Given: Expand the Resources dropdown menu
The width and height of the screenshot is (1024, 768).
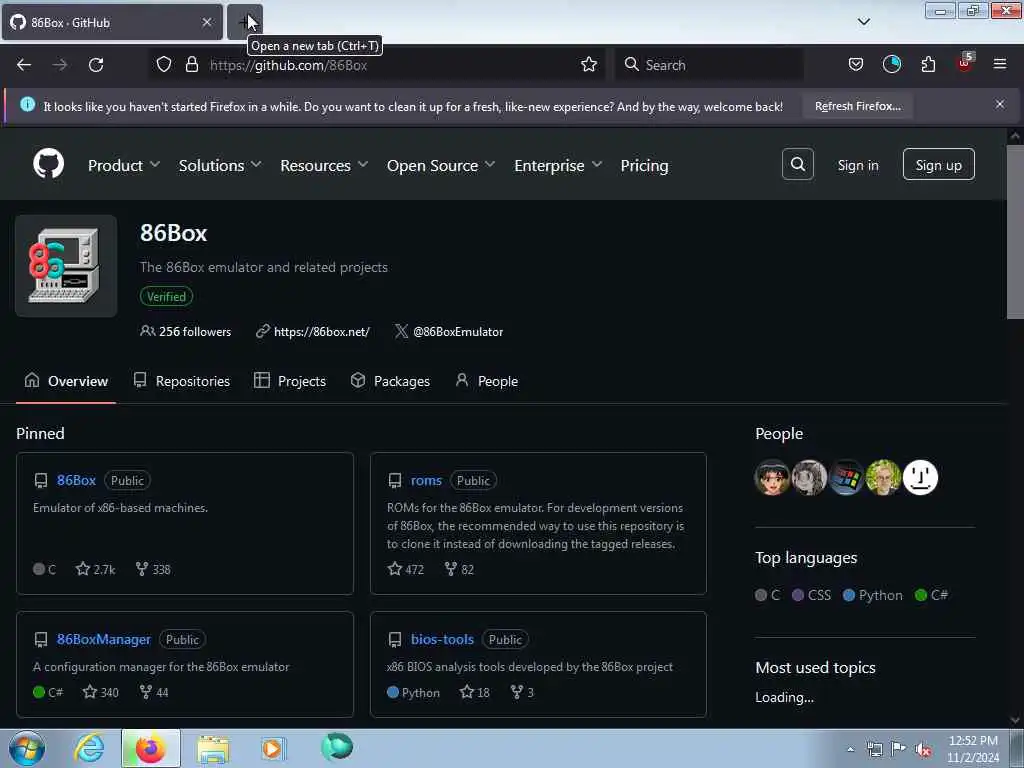Looking at the screenshot, I should 324,165.
